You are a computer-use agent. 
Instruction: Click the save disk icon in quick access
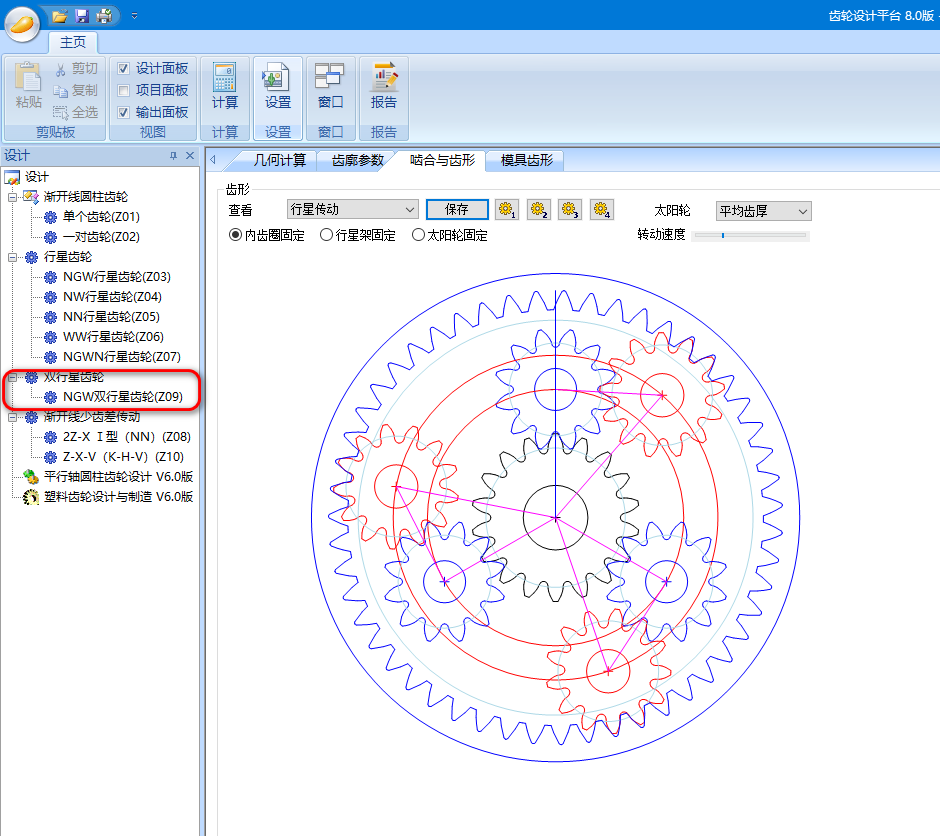pyautogui.click(x=82, y=16)
